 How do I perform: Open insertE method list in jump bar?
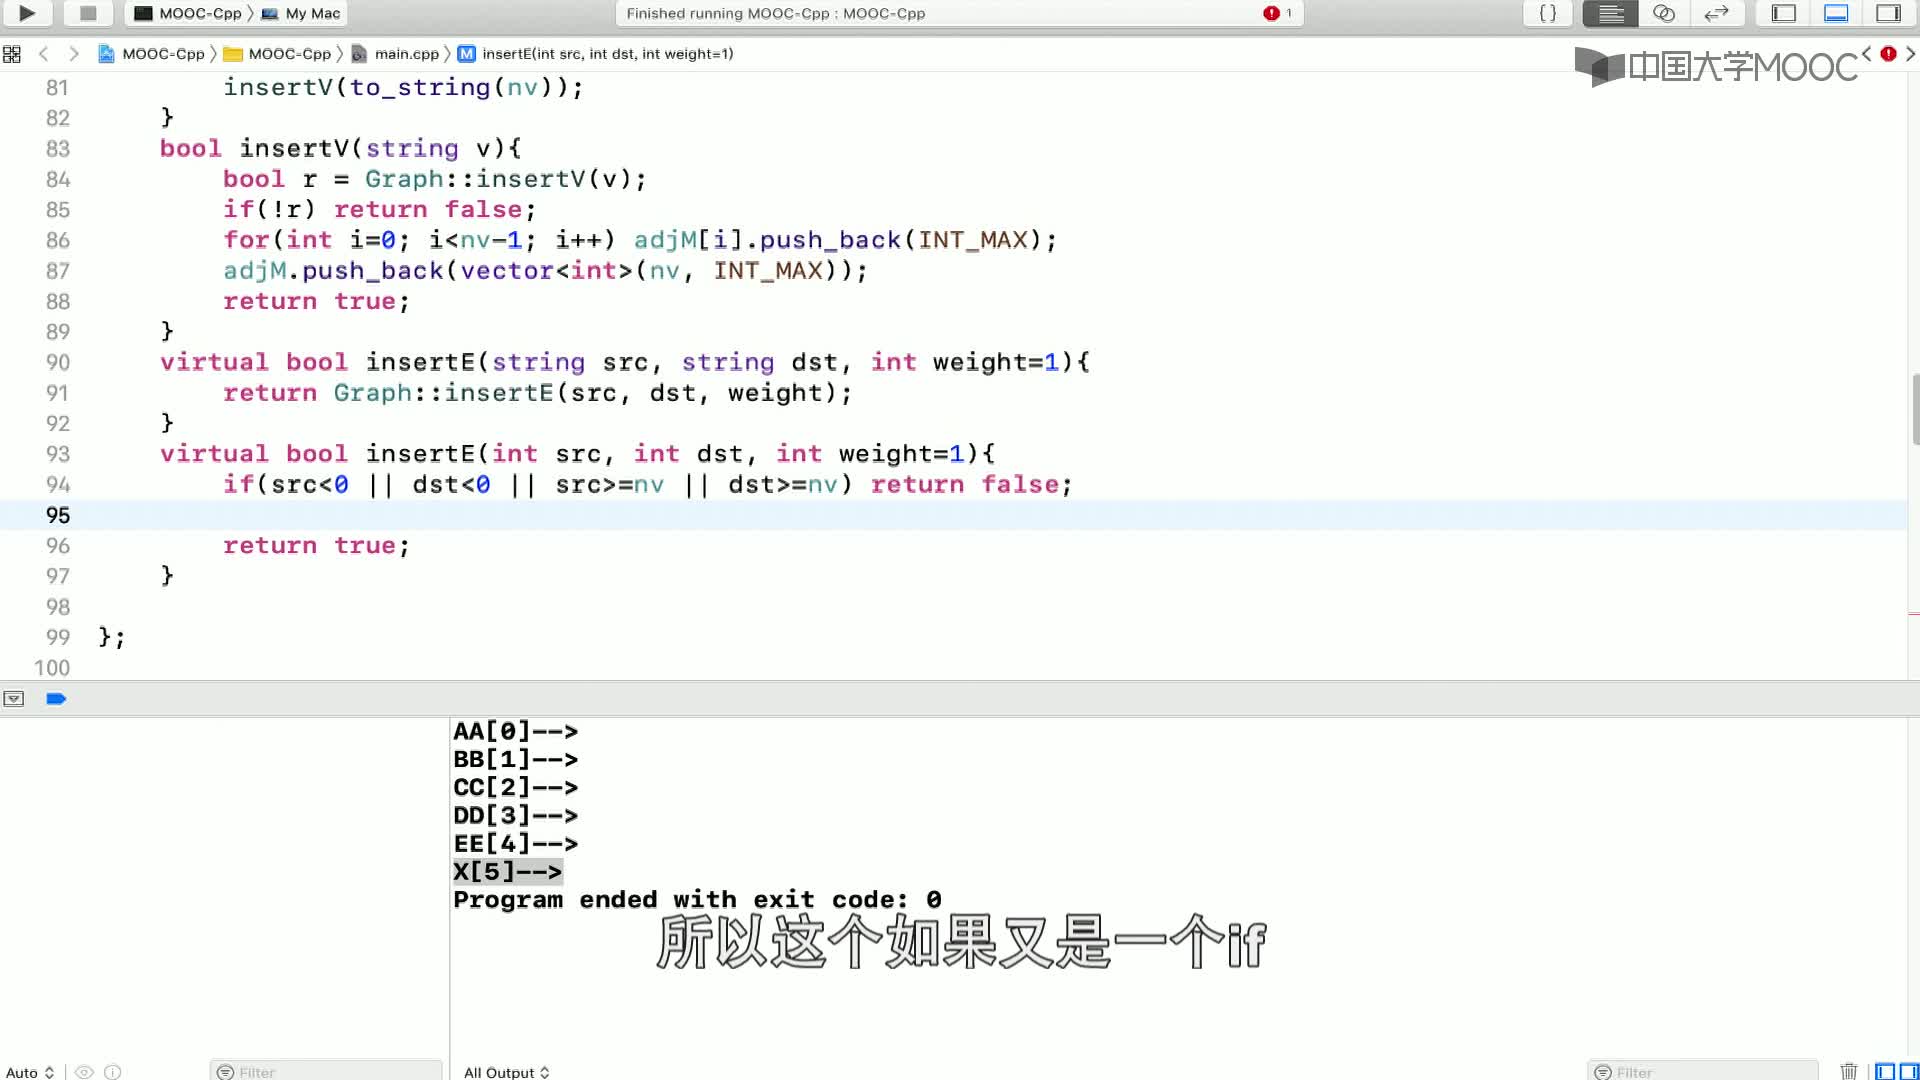coord(596,54)
